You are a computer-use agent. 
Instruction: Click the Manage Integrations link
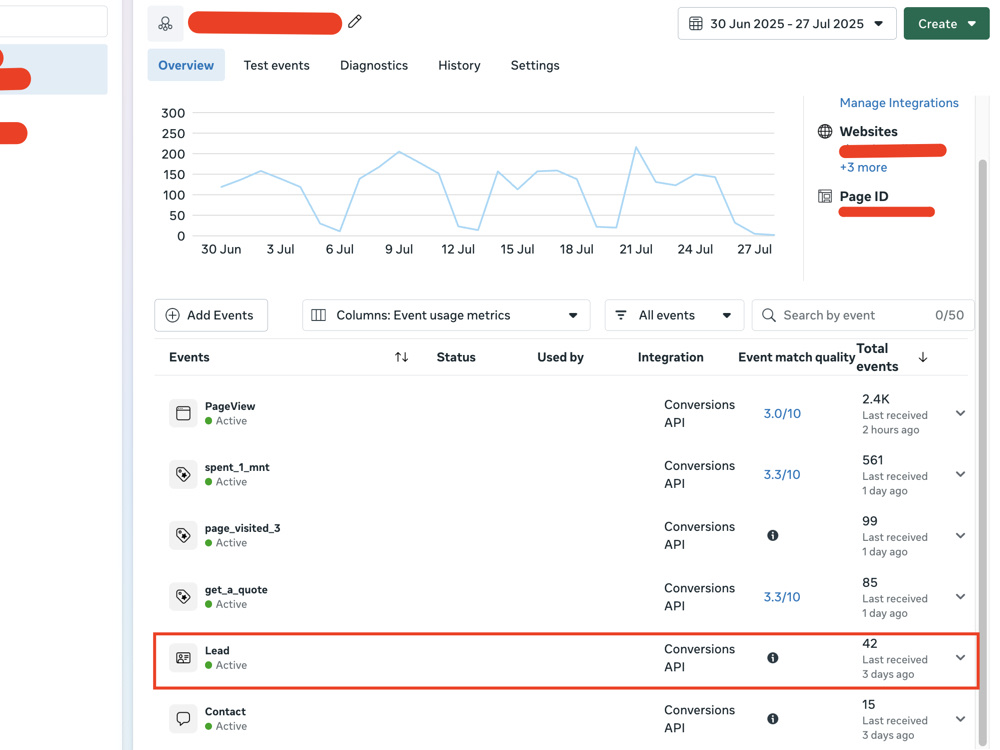[x=899, y=103]
